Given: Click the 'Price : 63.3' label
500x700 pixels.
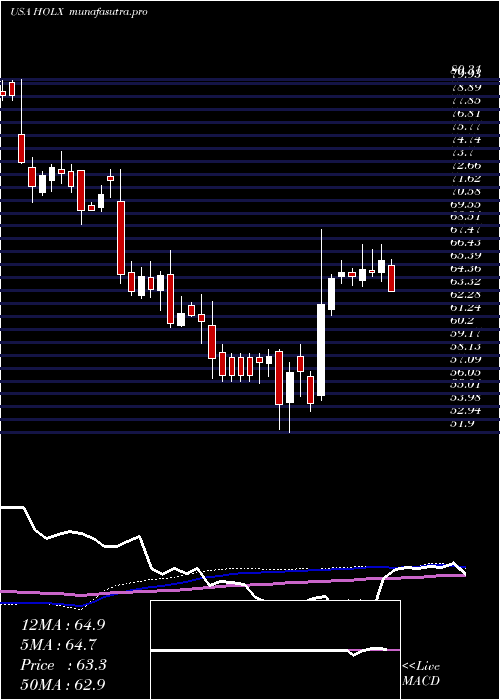Looking at the screenshot, I should pos(63,665).
